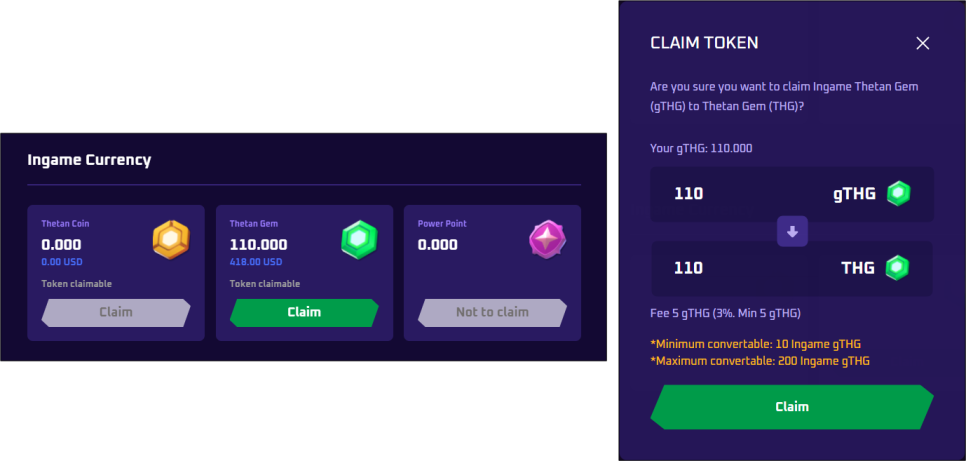This screenshot has width=966, height=461.
Task: Click the down-arrow convert icon
Action: pos(792,231)
